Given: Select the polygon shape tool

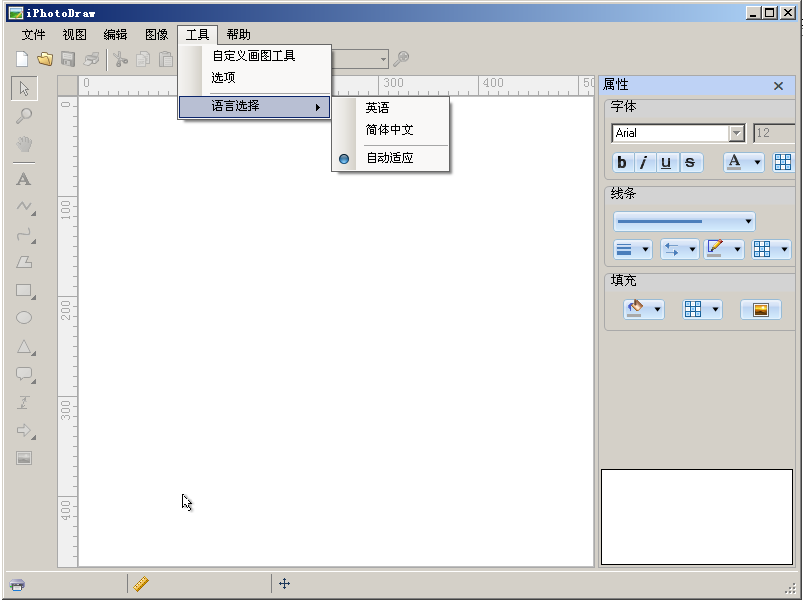Looking at the screenshot, I should pyautogui.click(x=24, y=262).
